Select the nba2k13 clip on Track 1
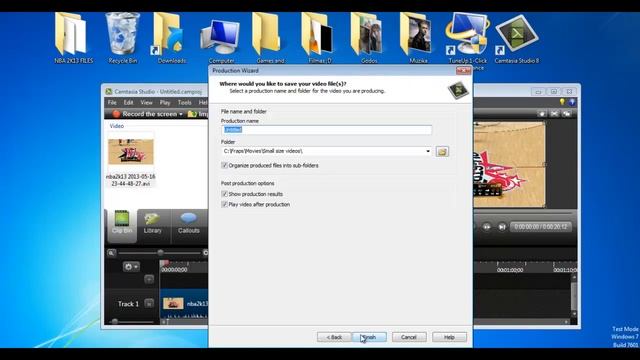 [x=184, y=304]
